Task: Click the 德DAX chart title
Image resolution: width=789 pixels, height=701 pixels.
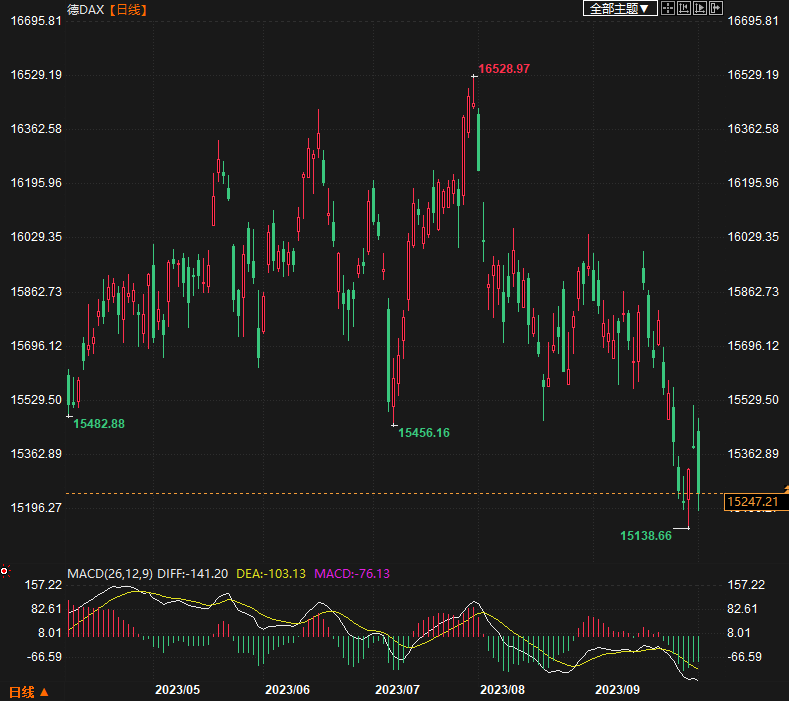Action: click(86, 9)
